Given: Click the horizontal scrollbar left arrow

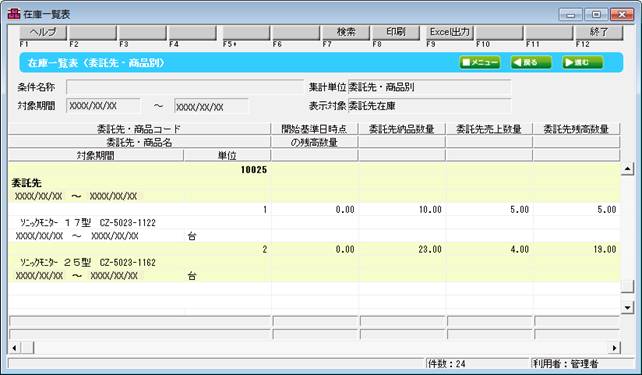Looking at the screenshot, I should [x=14, y=348].
